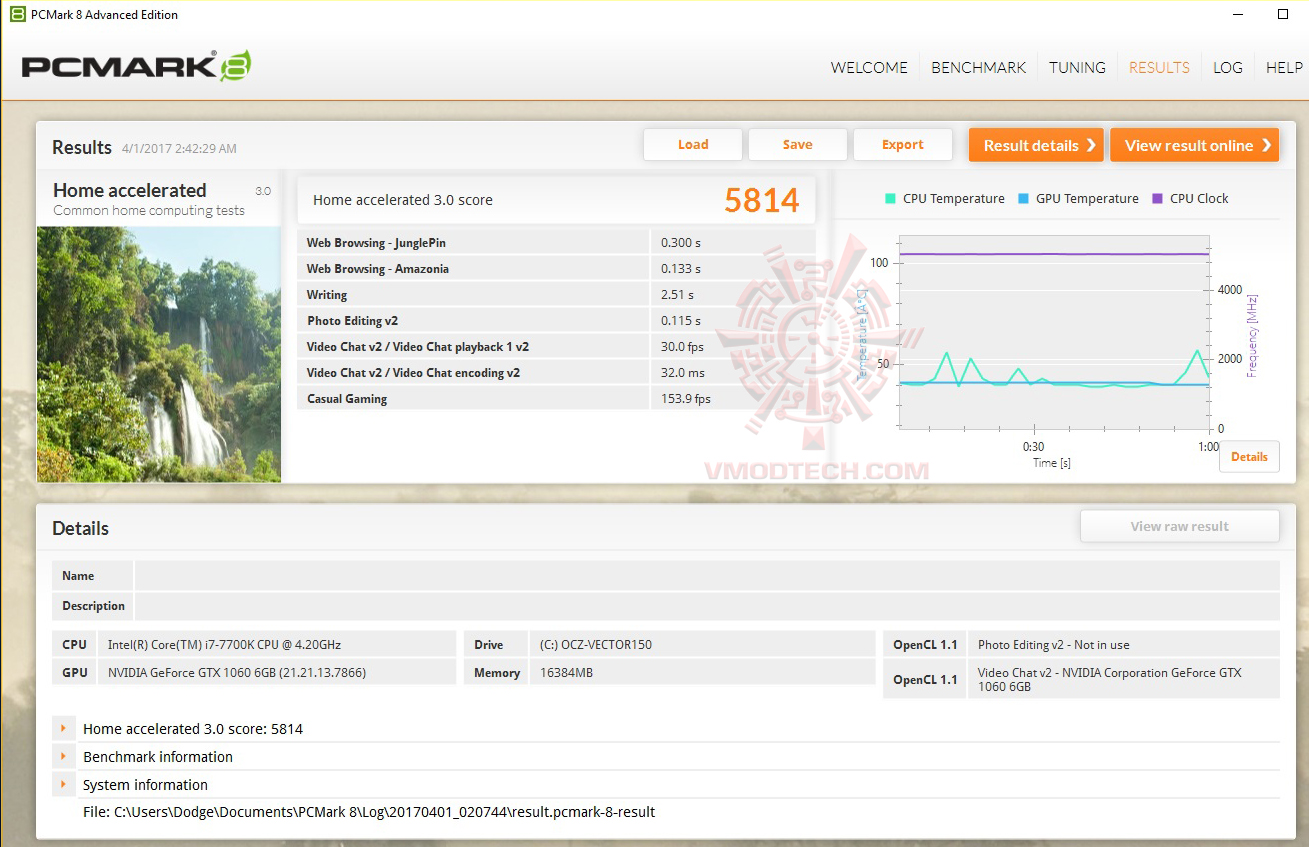Click the Description input field
This screenshot has height=847, width=1309.
[x=707, y=606]
